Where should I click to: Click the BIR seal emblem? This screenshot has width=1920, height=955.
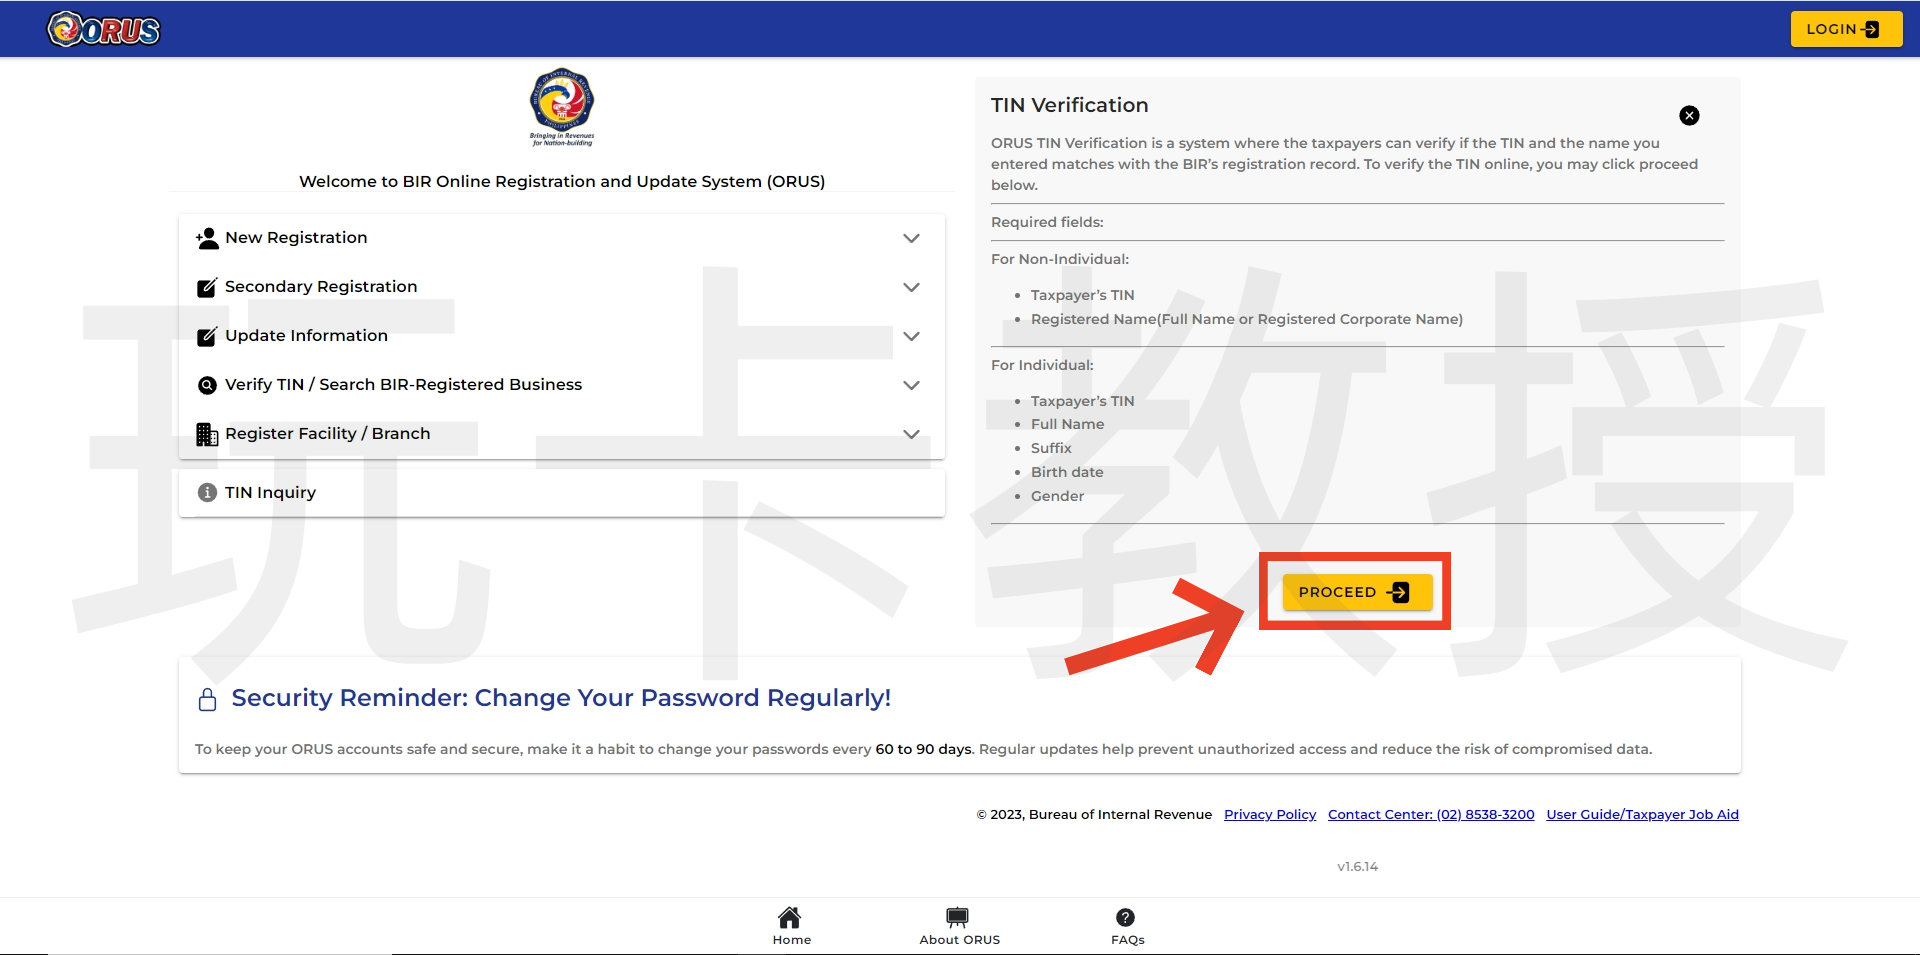[x=562, y=102]
